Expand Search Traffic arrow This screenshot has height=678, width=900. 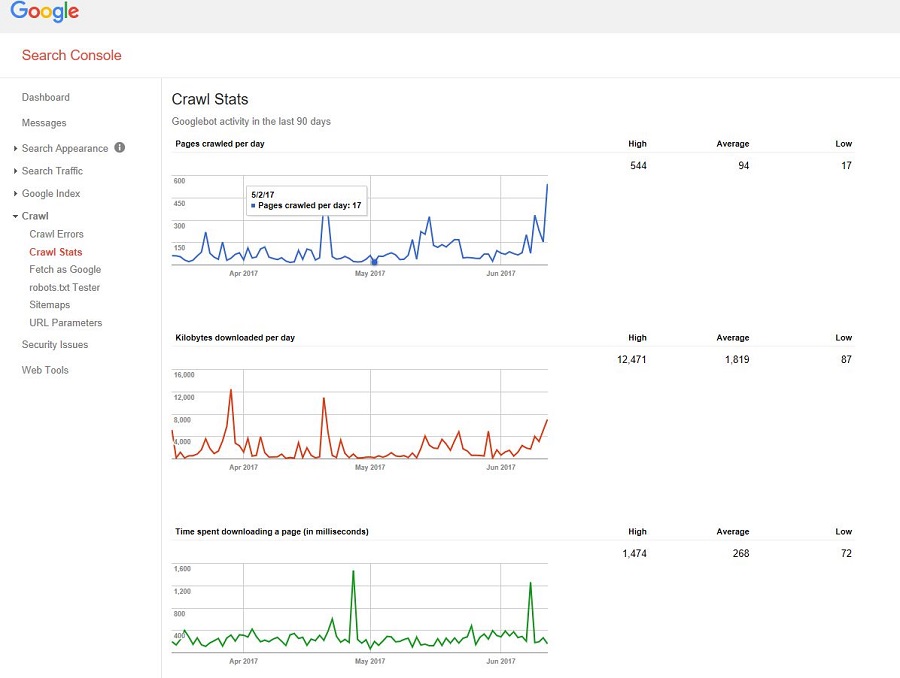point(15,171)
